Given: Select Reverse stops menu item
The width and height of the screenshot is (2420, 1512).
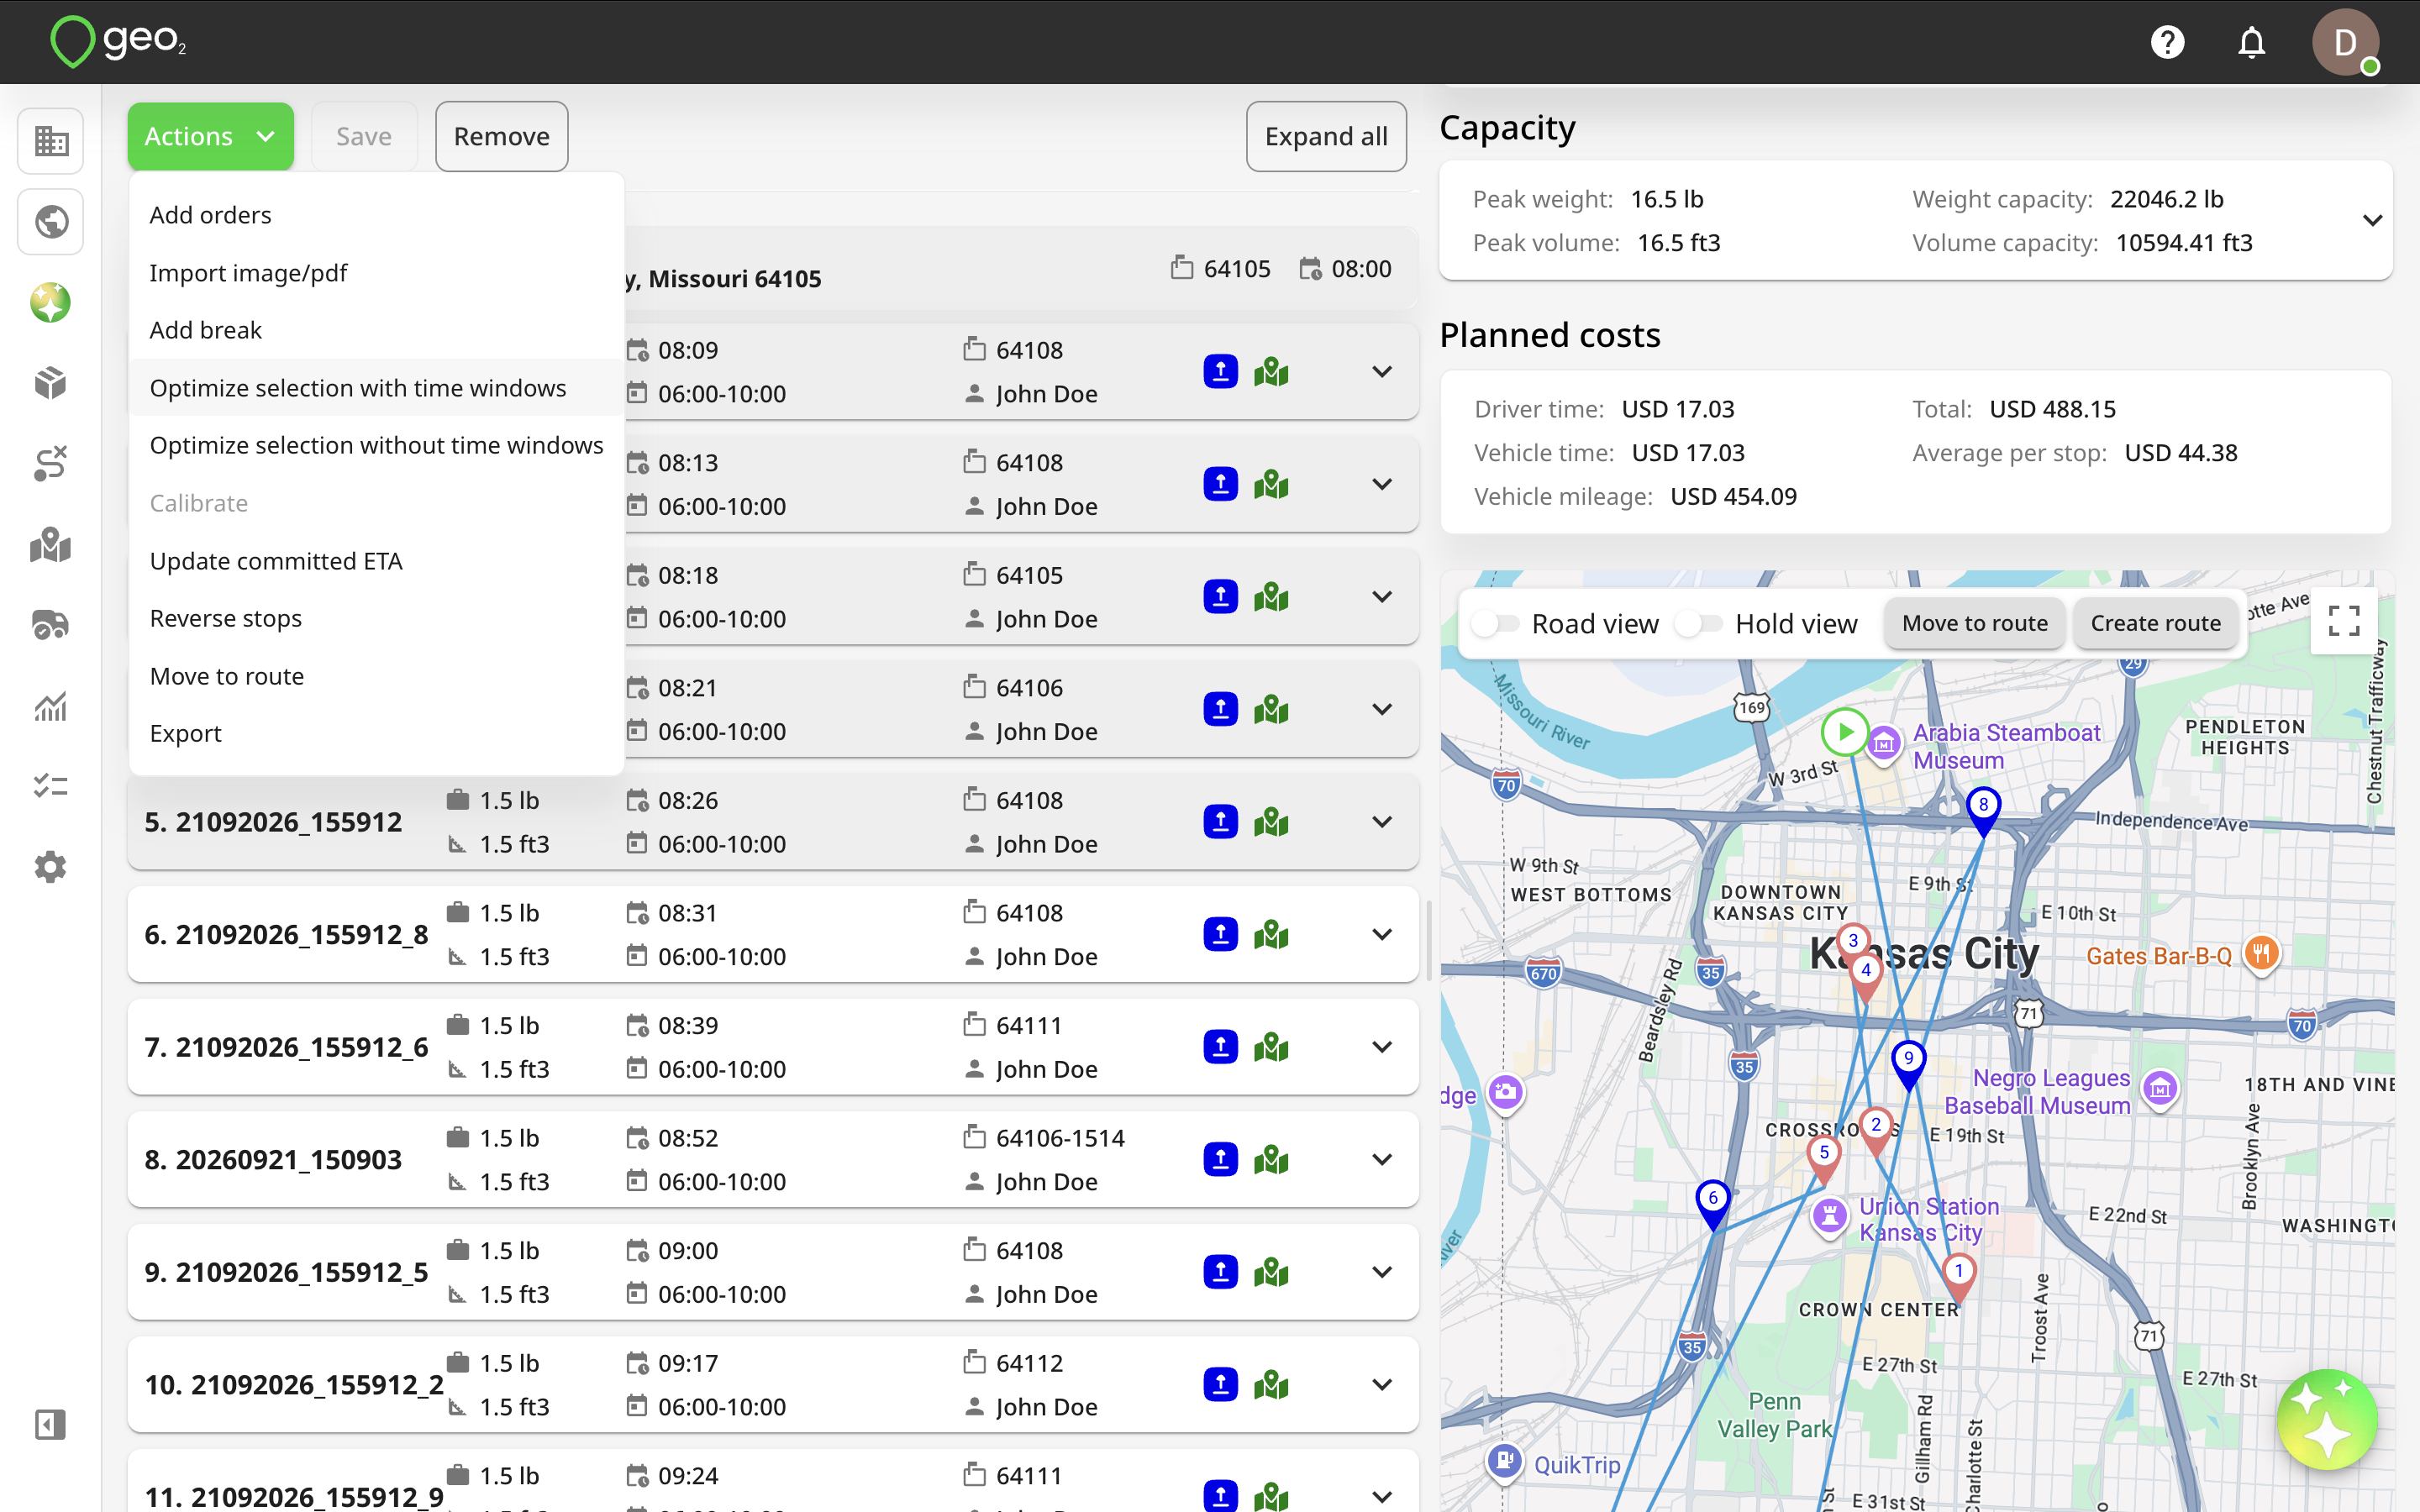Looking at the screenshot, I should point(376,618).
